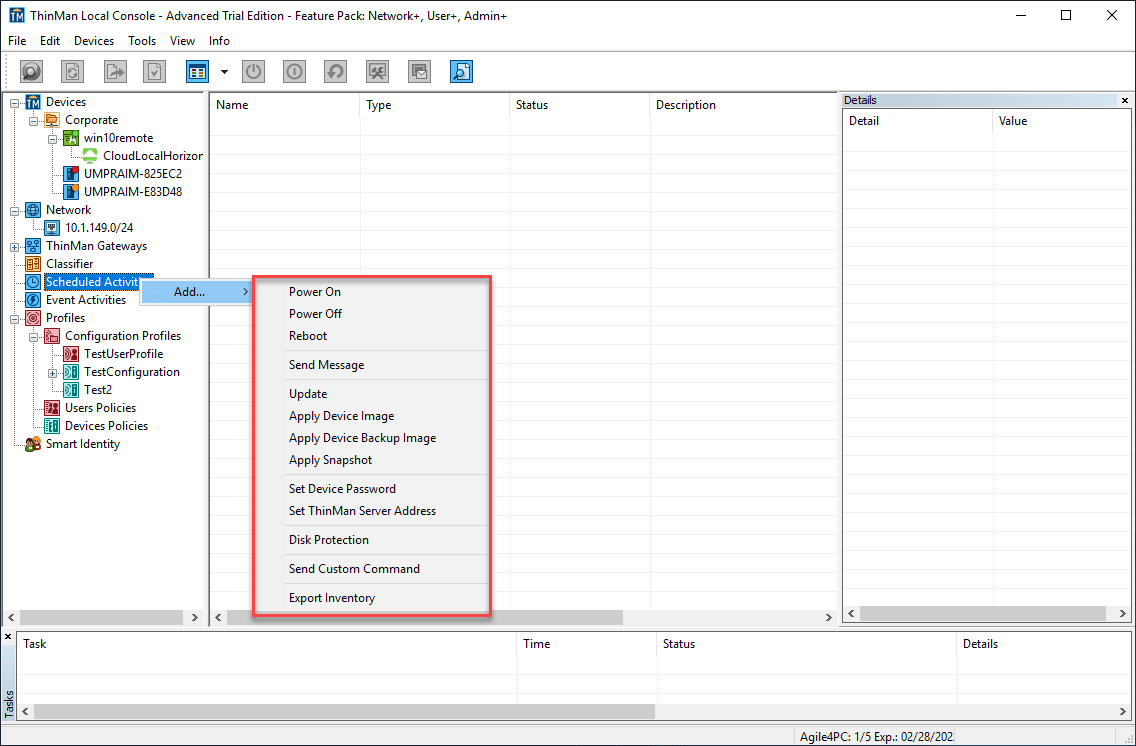Open the Tools menu
This screenshot has height=746, width=1136.
(142, 41)
